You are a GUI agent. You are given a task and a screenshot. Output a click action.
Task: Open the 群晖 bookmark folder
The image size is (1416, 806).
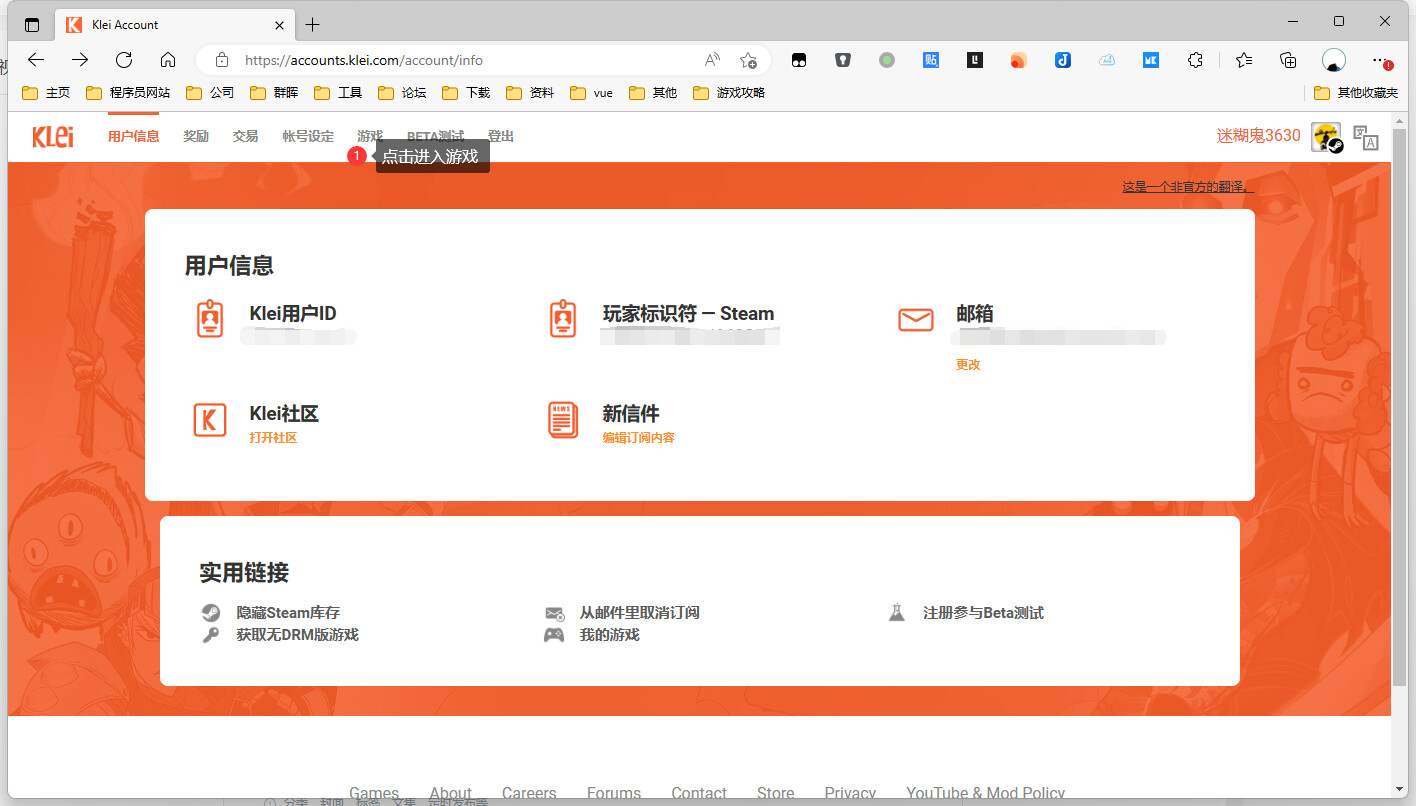[274, 93]
